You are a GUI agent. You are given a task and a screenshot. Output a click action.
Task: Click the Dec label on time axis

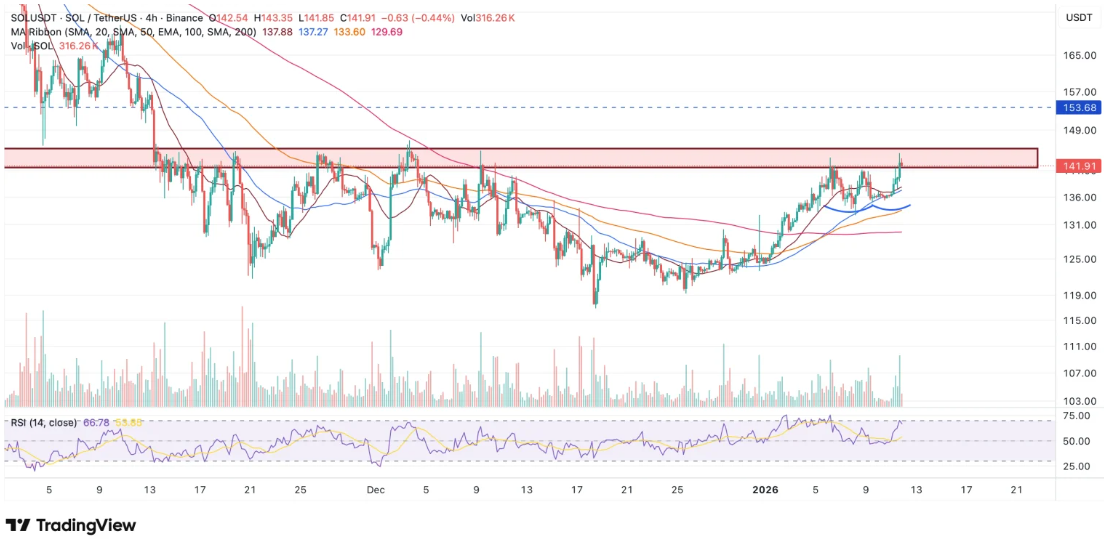(375, 490)
